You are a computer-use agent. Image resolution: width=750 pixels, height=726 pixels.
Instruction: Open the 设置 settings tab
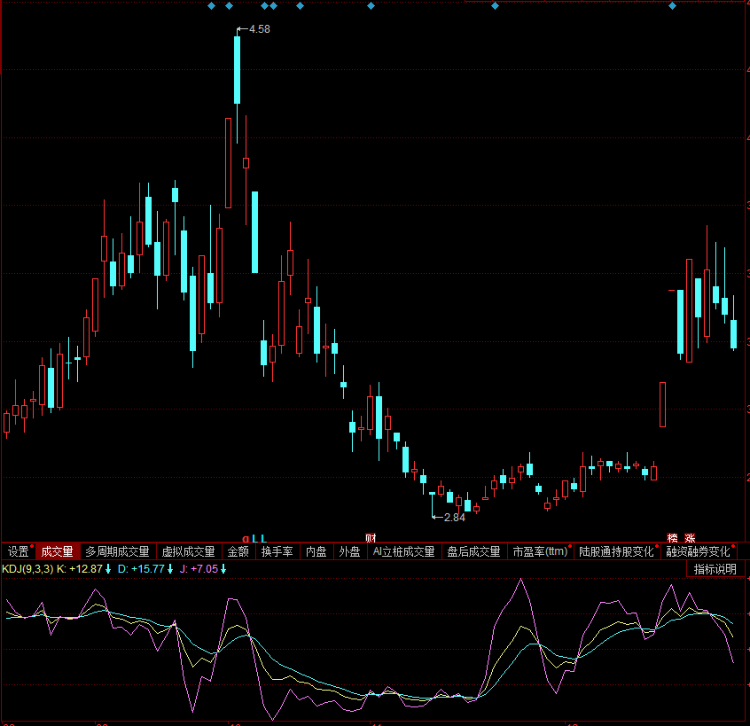click(x=18, y=551)
